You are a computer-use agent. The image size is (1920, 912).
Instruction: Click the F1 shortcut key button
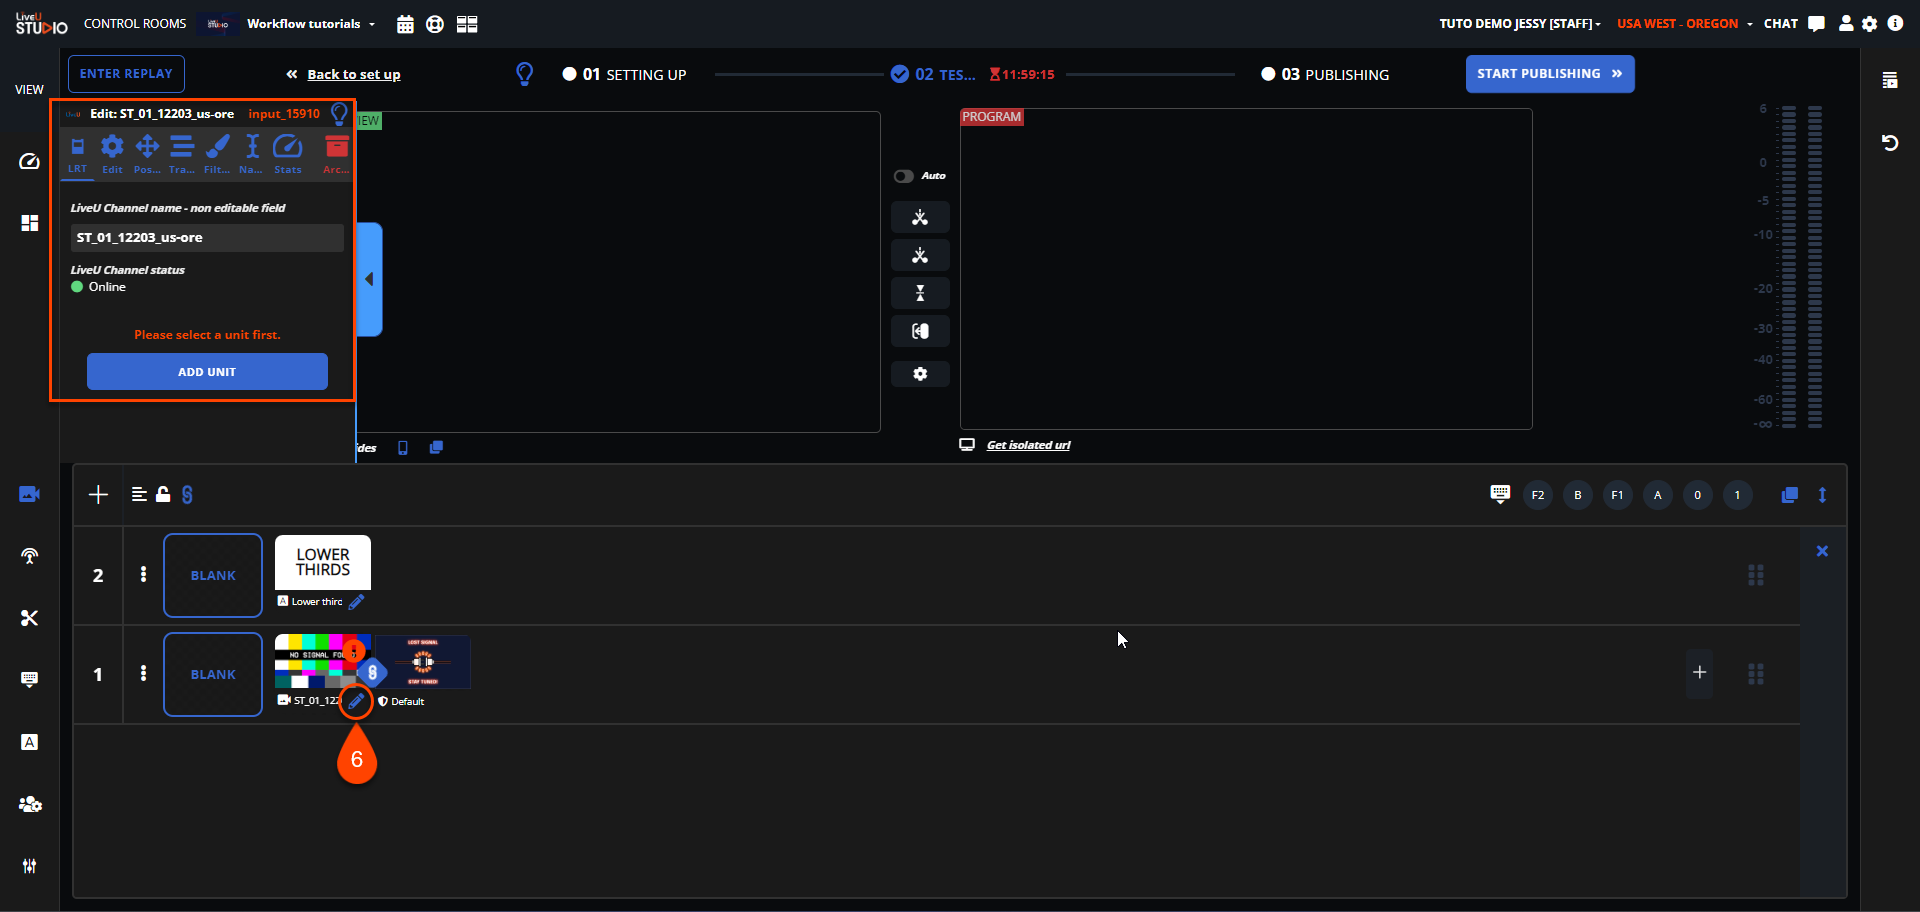click(1617, 495)
